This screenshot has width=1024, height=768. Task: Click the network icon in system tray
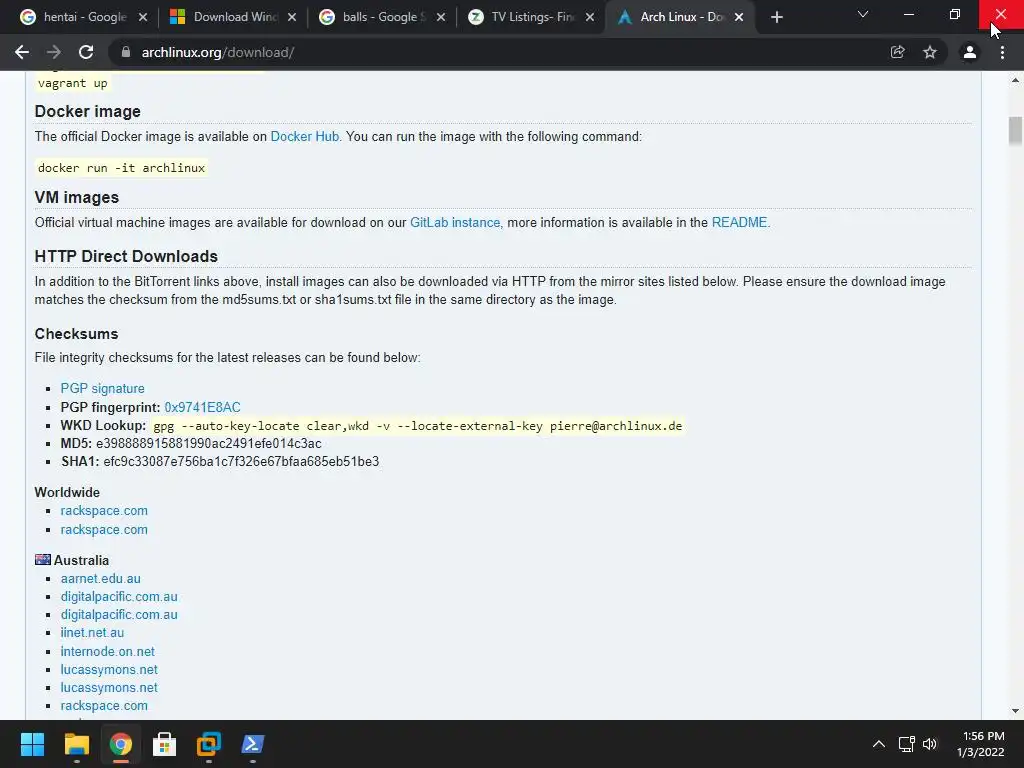(x=906, y=744)
